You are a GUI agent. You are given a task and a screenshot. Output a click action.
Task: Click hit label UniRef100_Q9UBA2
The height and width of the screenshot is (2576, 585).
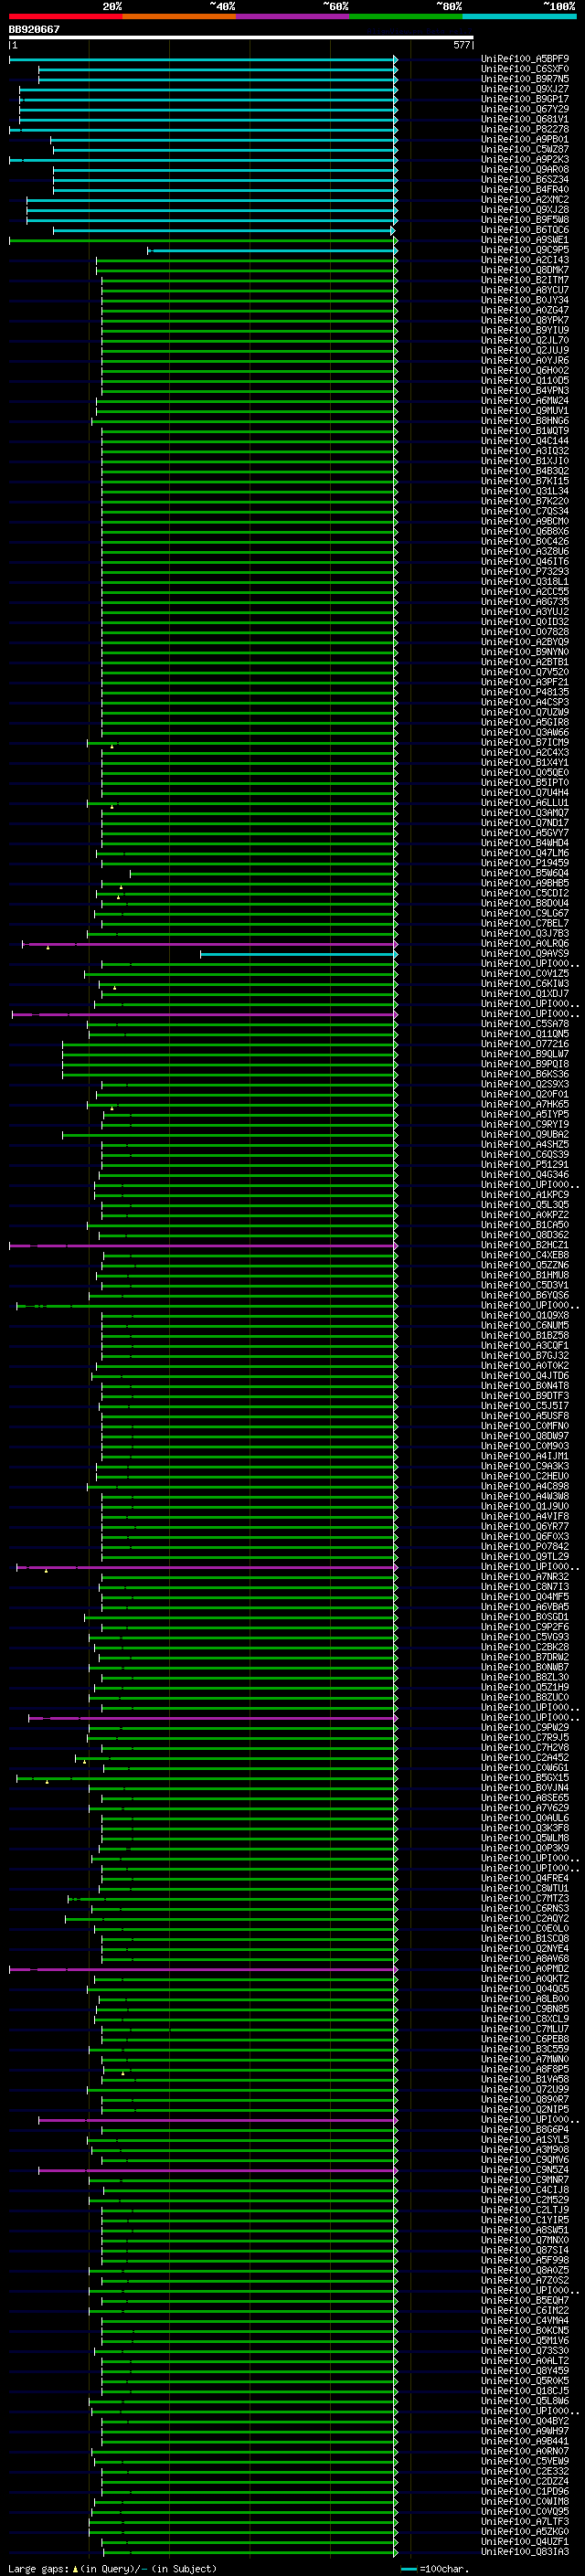(525, 1134)
